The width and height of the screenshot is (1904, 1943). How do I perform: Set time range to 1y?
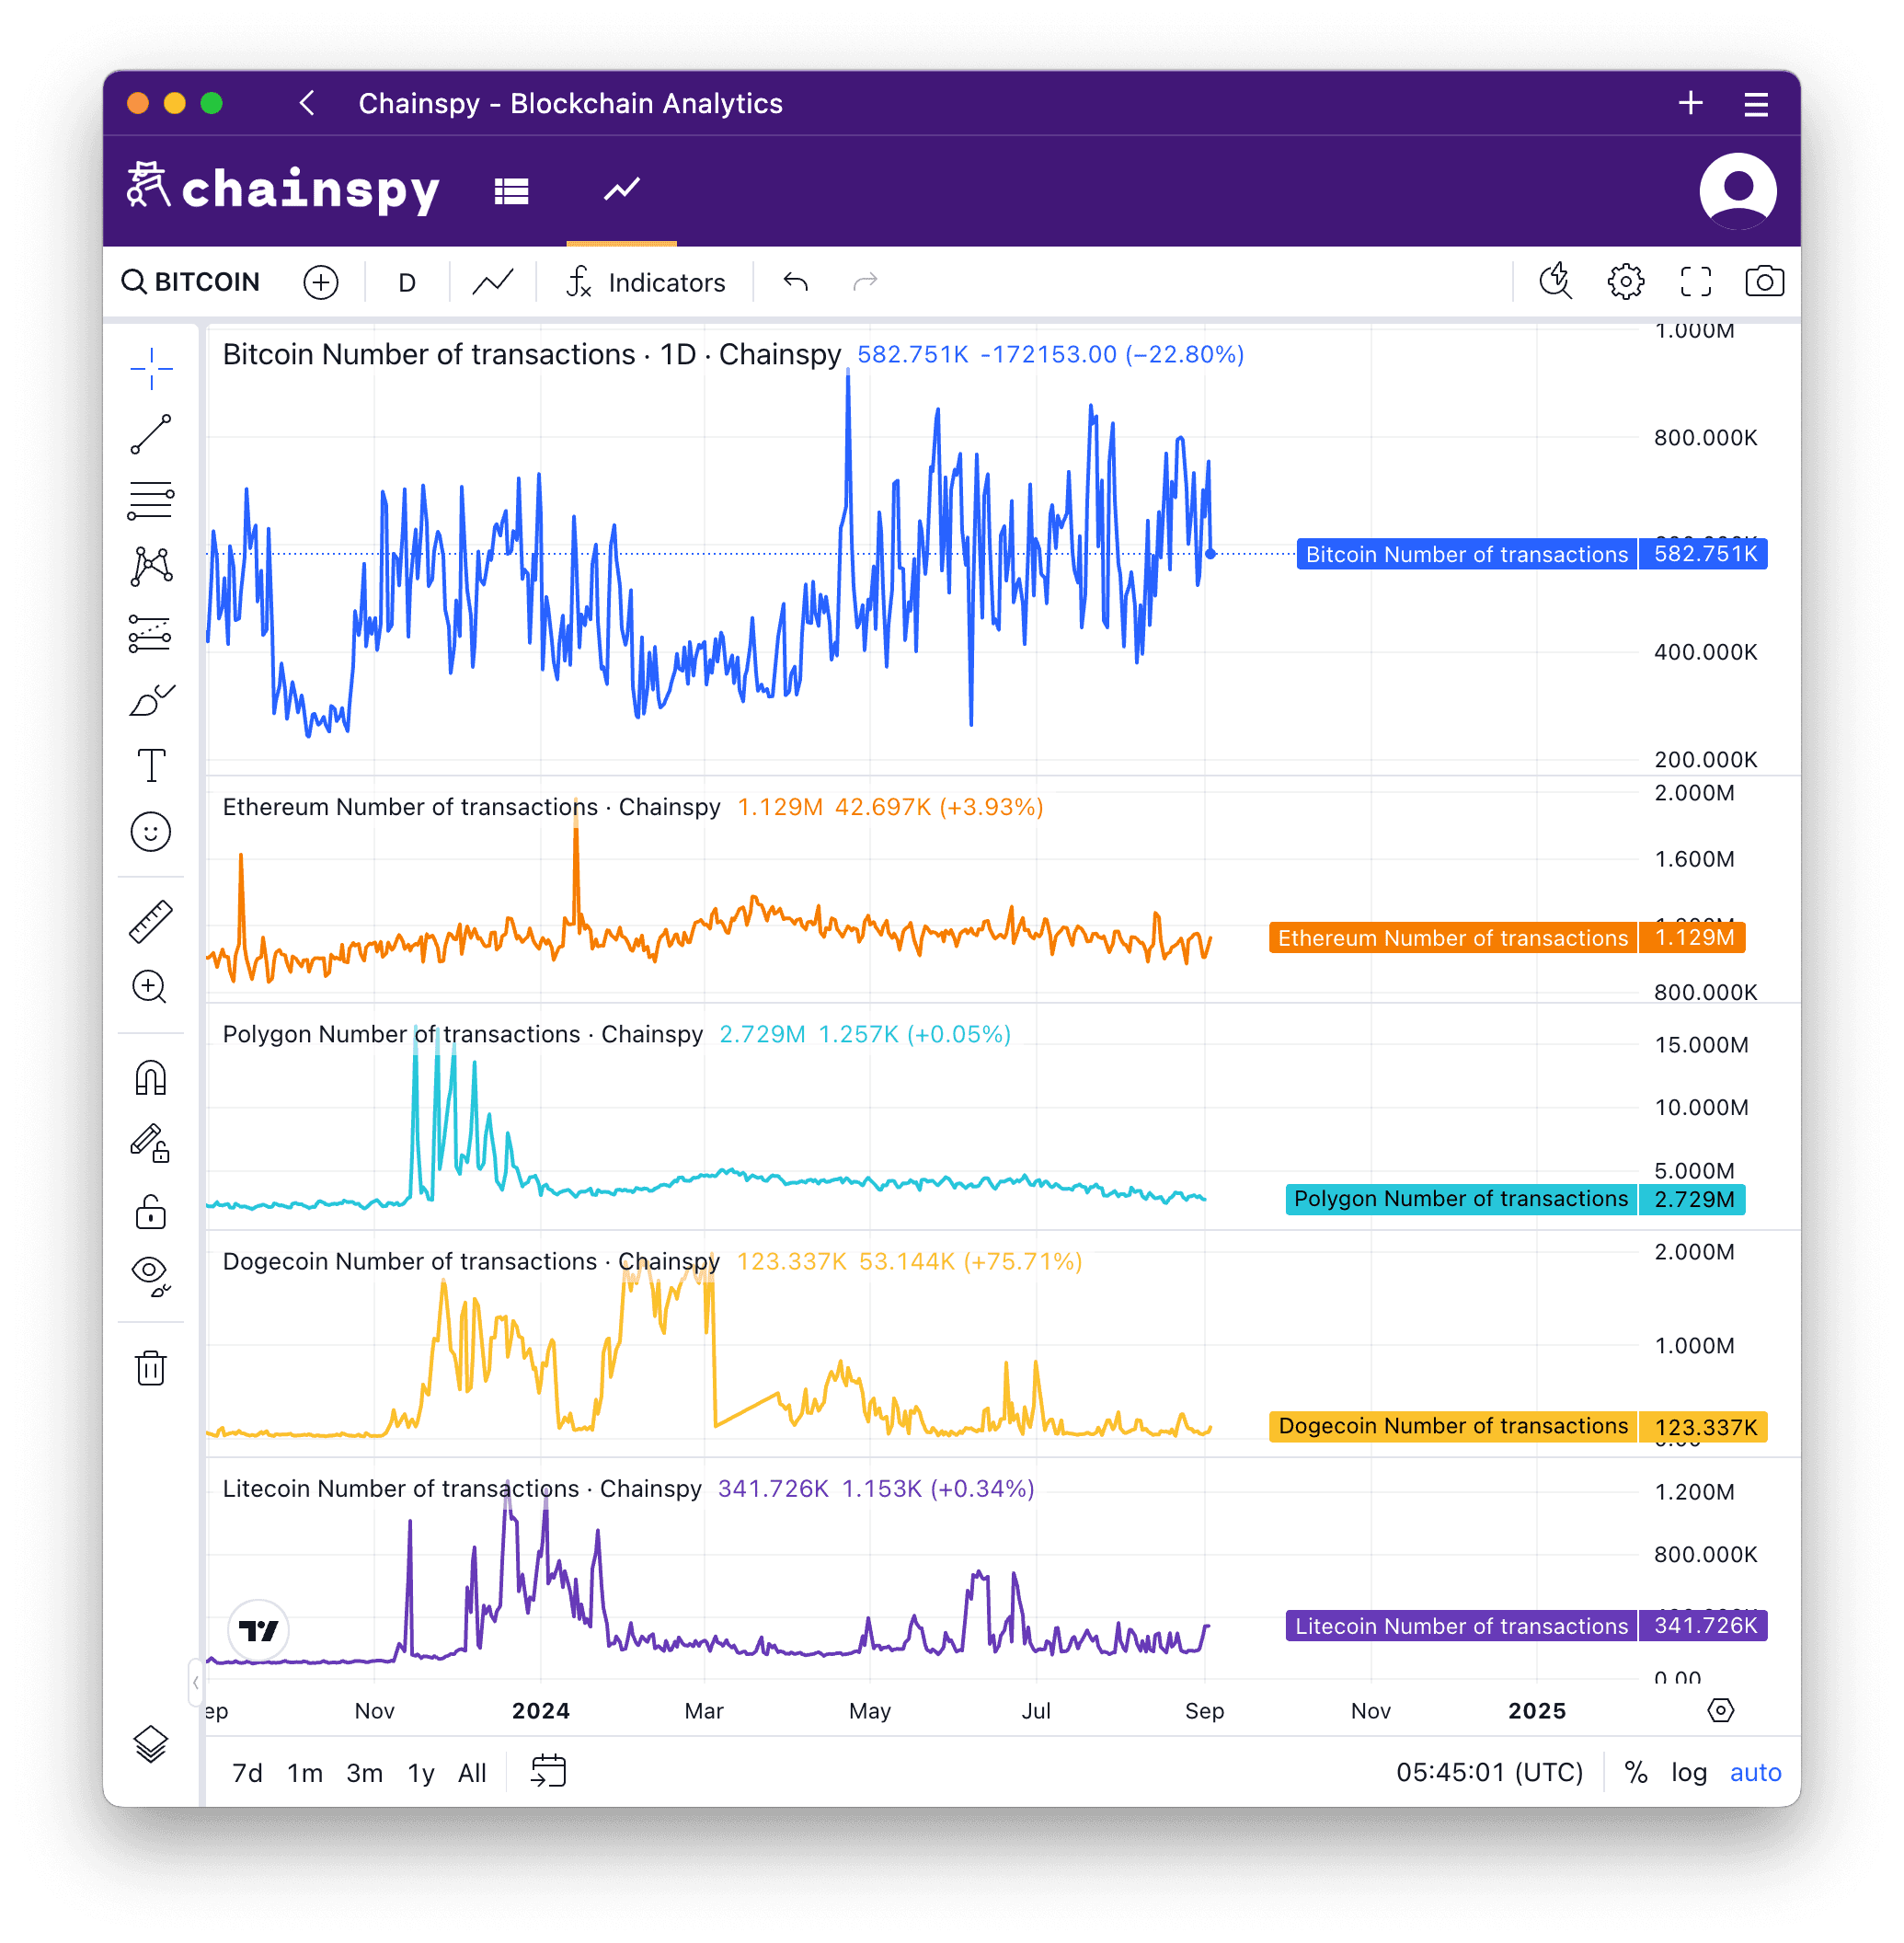coord(421,1773)
